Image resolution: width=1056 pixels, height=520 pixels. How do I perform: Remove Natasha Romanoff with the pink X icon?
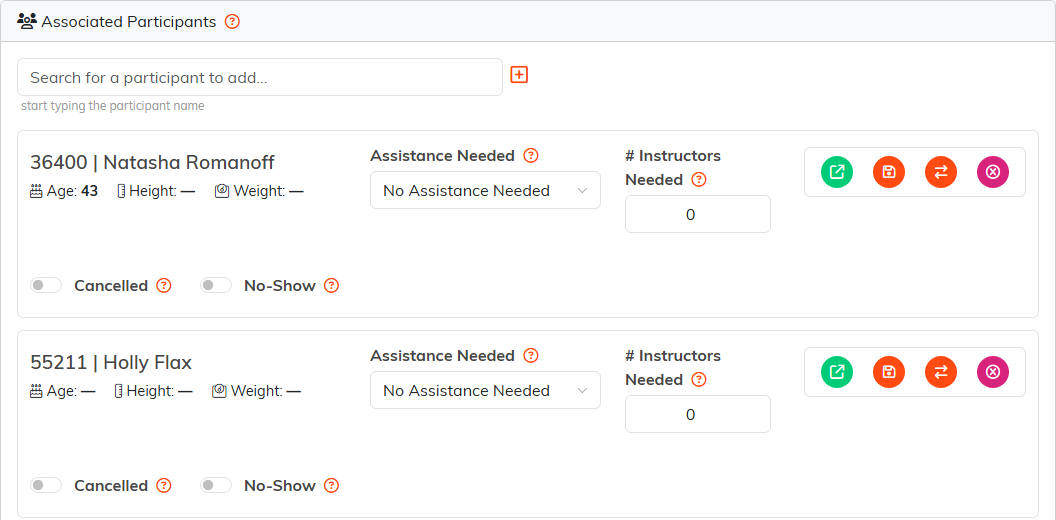coord(993,172)
